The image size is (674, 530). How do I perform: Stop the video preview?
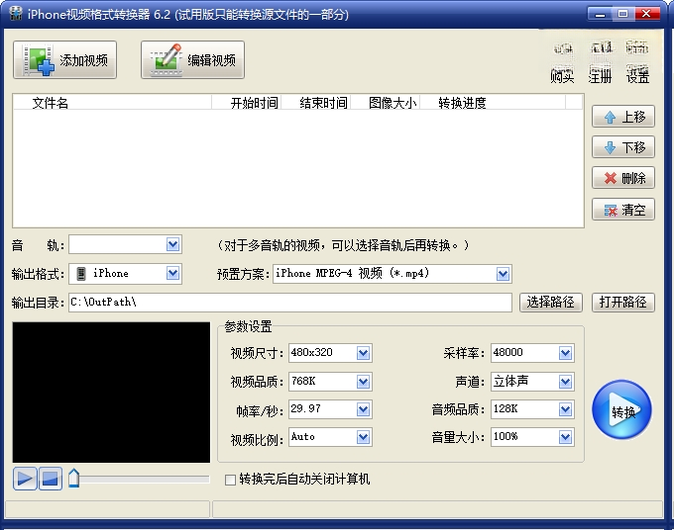pos(50,478)
